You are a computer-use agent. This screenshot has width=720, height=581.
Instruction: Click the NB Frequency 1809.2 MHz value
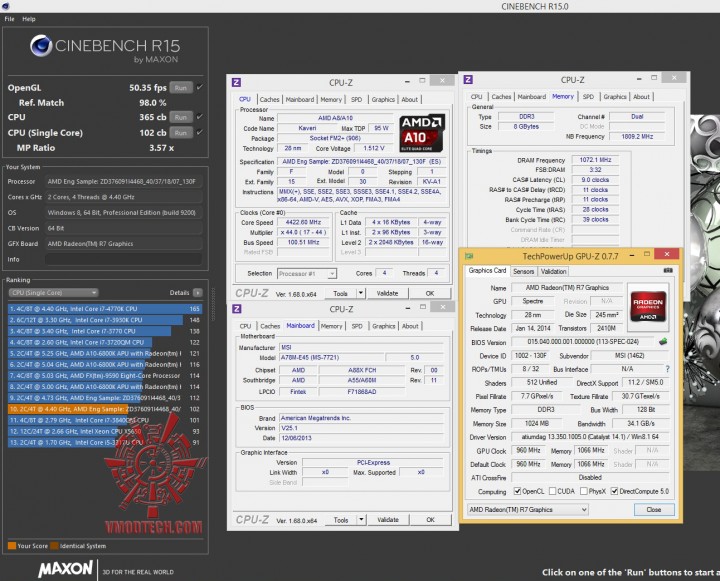637,136
